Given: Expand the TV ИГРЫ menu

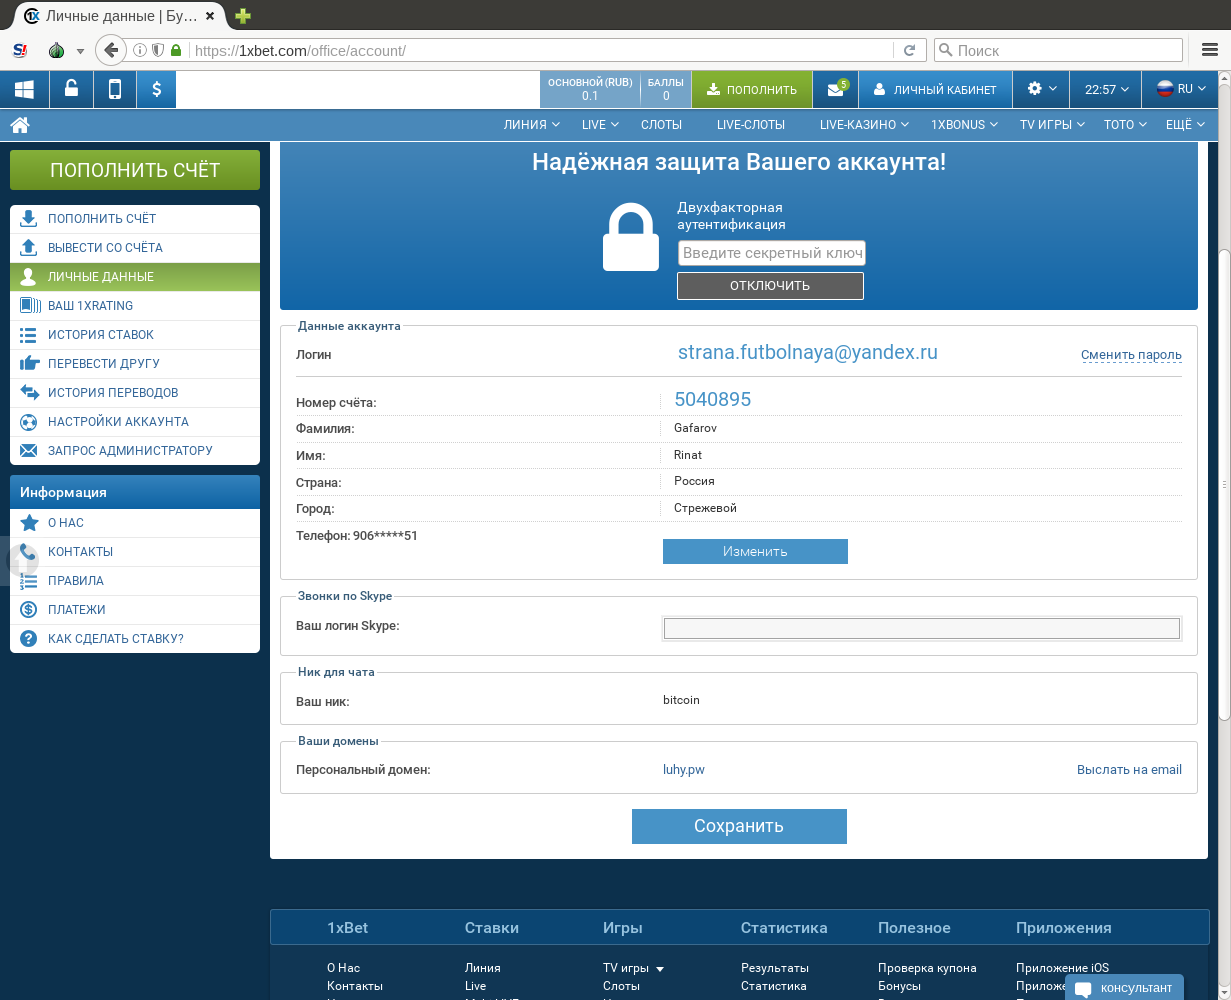Looking at the screenshot, I should pos(1053,125).
